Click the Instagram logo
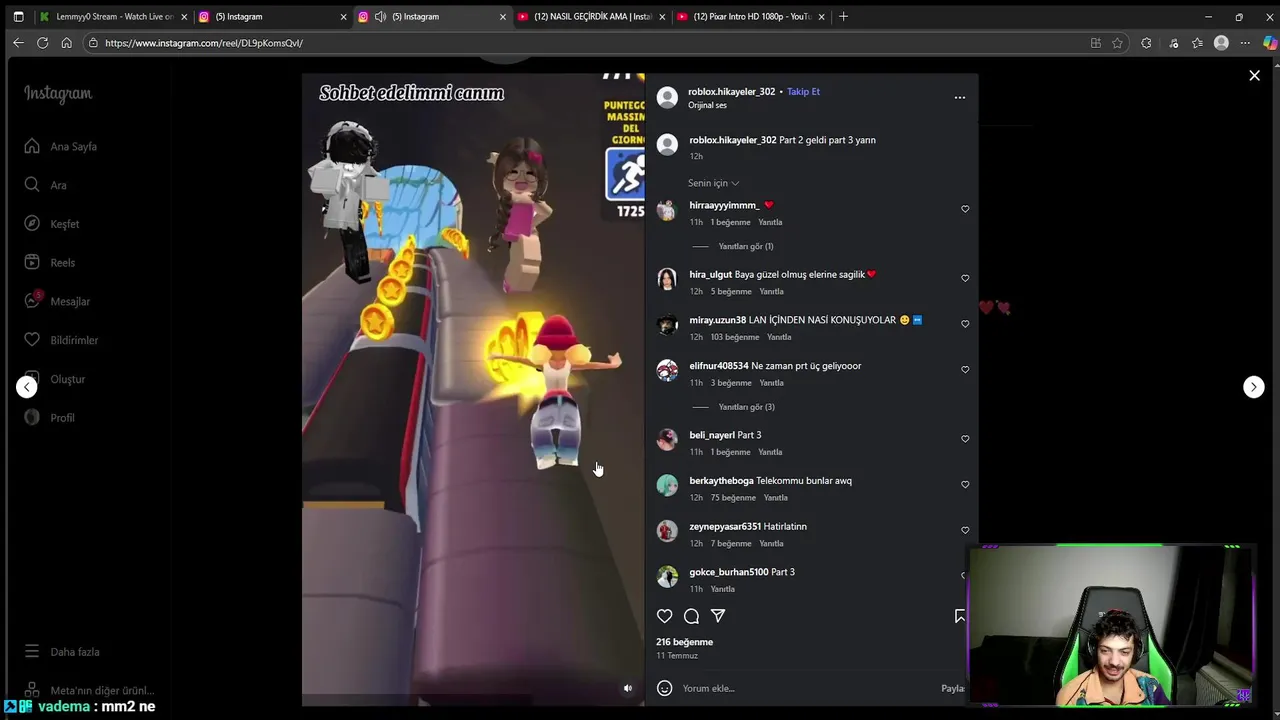1280x720 pixels. click(58, 93)
